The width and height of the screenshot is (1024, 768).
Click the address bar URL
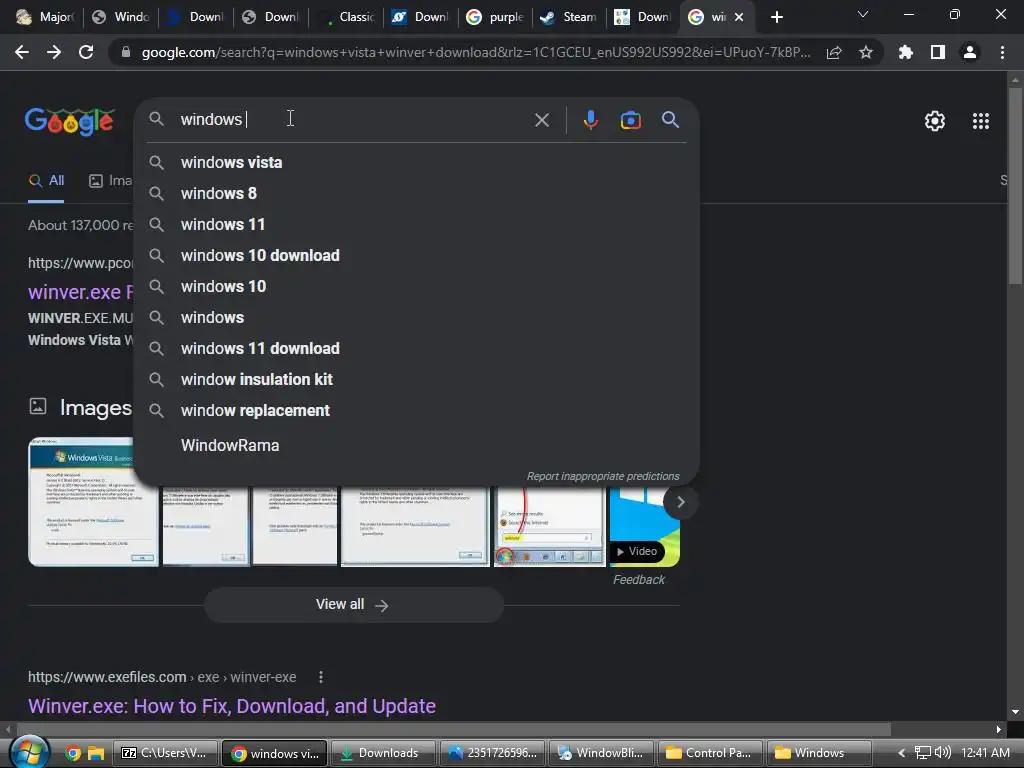click(475, 52)
